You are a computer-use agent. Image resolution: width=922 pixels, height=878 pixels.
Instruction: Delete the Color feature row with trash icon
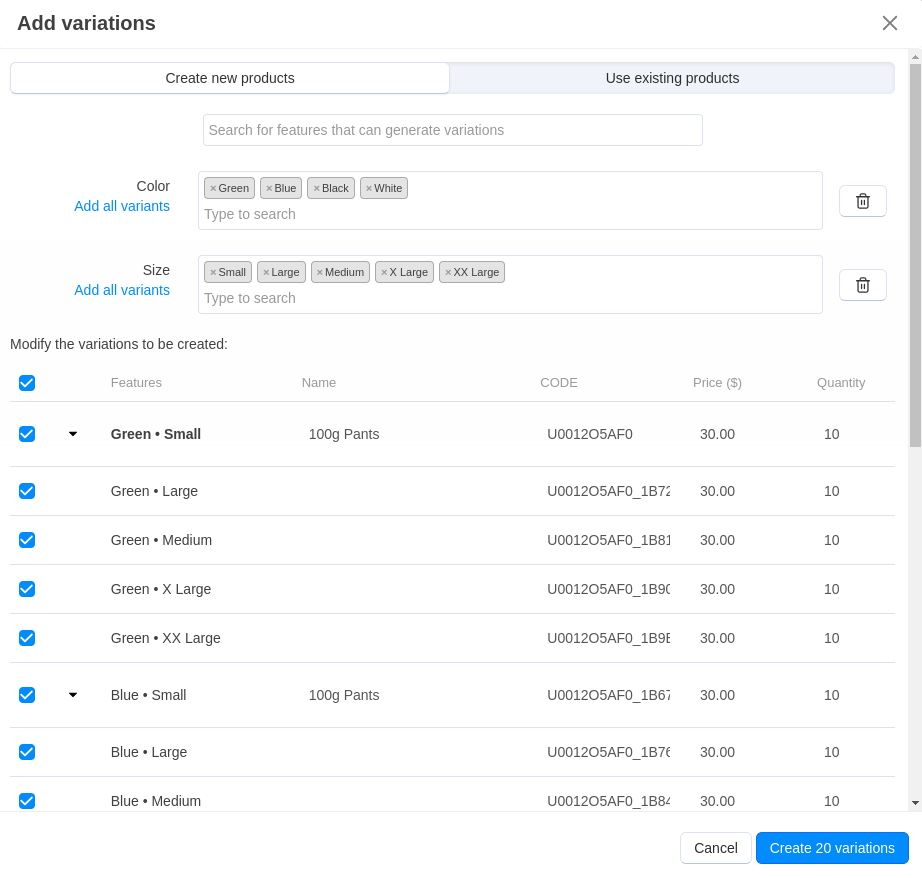click(x=862, y=201)
